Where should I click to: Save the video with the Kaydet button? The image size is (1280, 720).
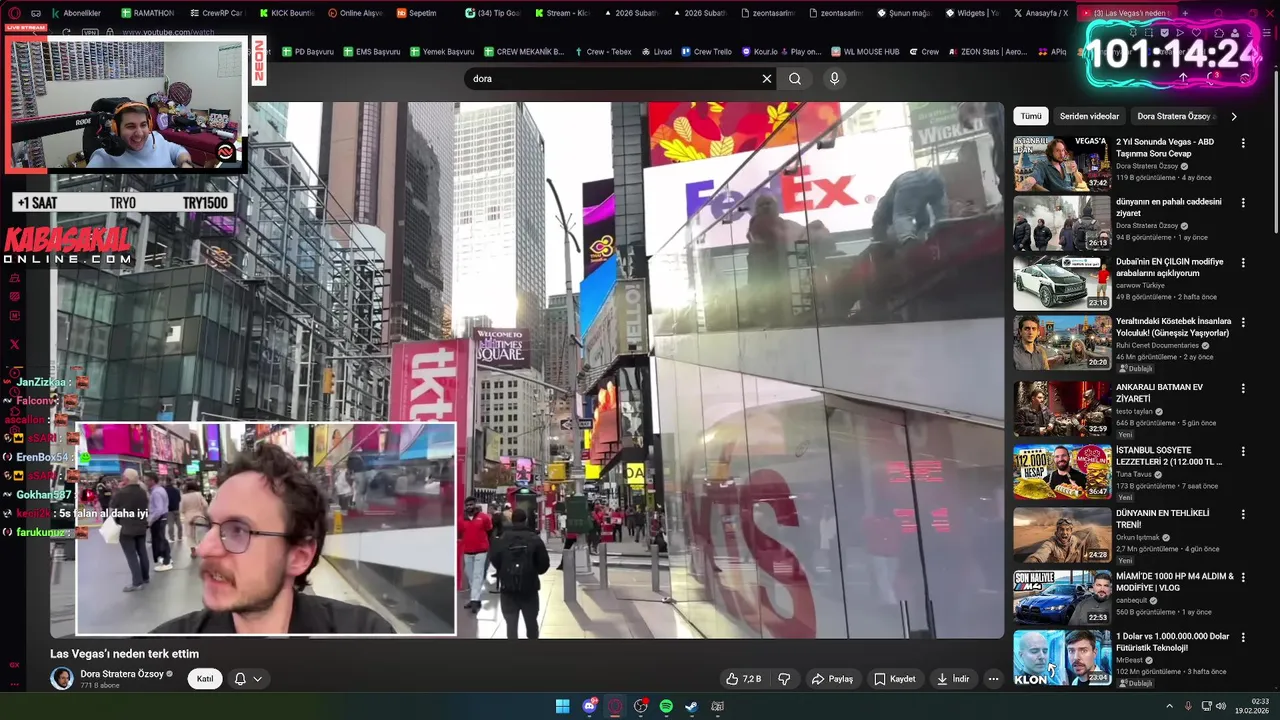click(x=895, y=679)
